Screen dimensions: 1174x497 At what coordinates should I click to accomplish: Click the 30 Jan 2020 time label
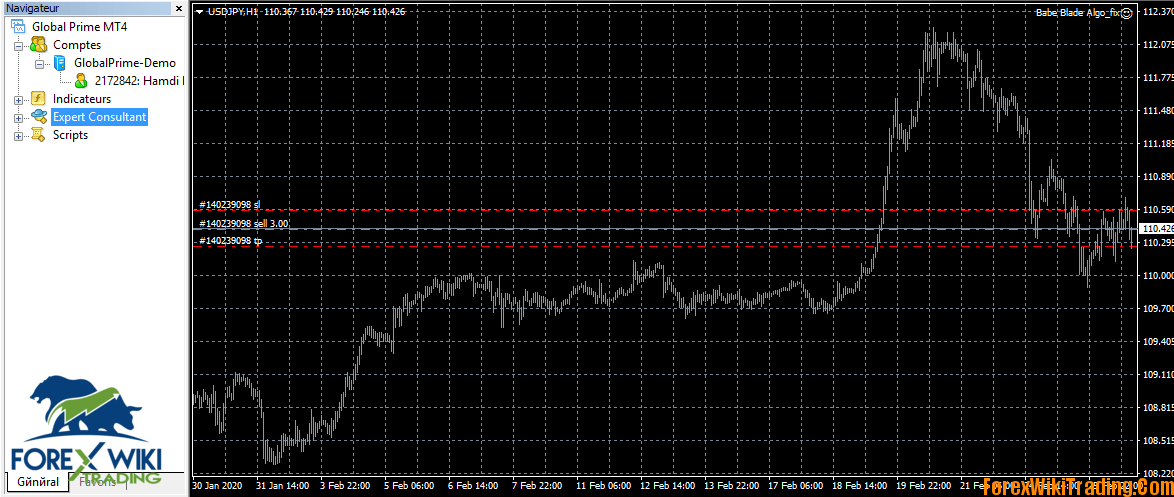click(x=217, y=485)
